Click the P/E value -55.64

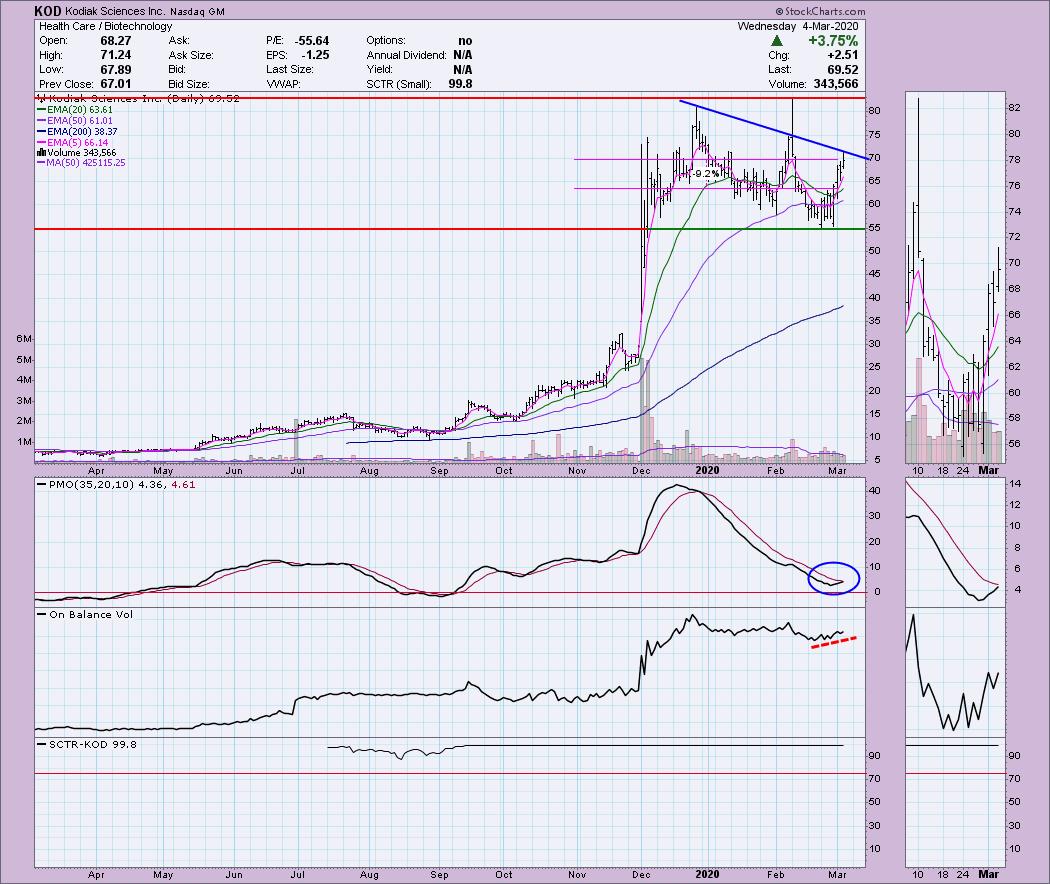coord(311,41)
